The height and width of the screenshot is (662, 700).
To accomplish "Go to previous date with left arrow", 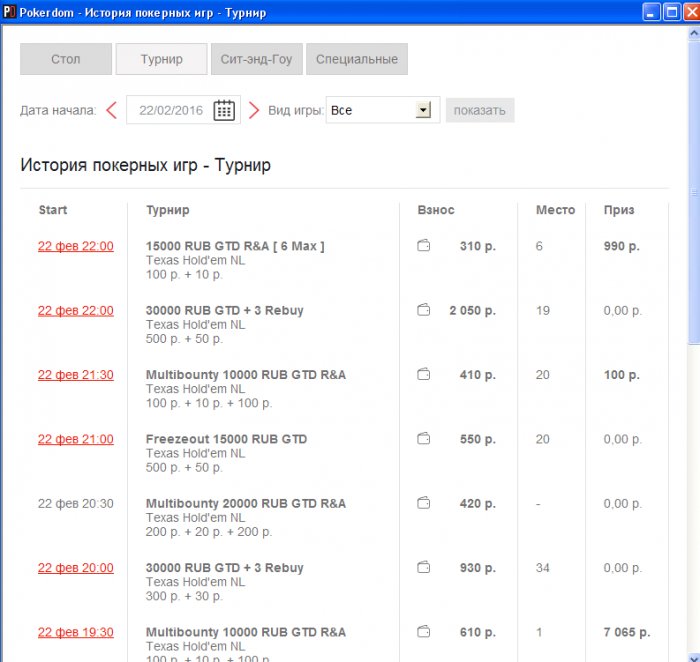I will point(112,110).
